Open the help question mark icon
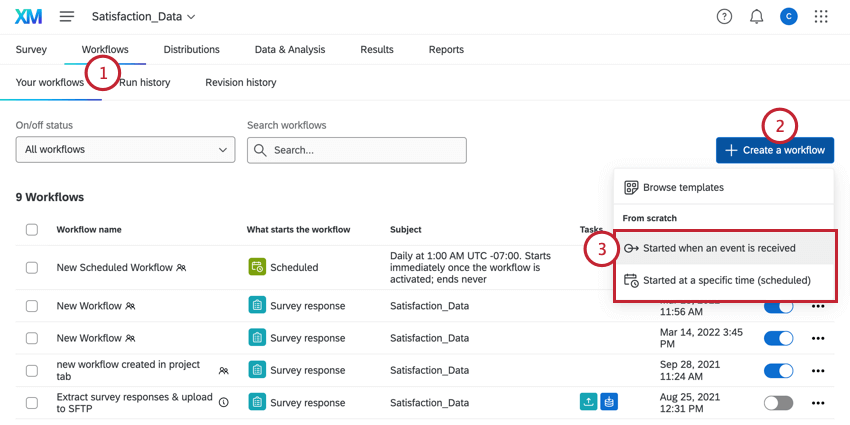 coord(724,17)
